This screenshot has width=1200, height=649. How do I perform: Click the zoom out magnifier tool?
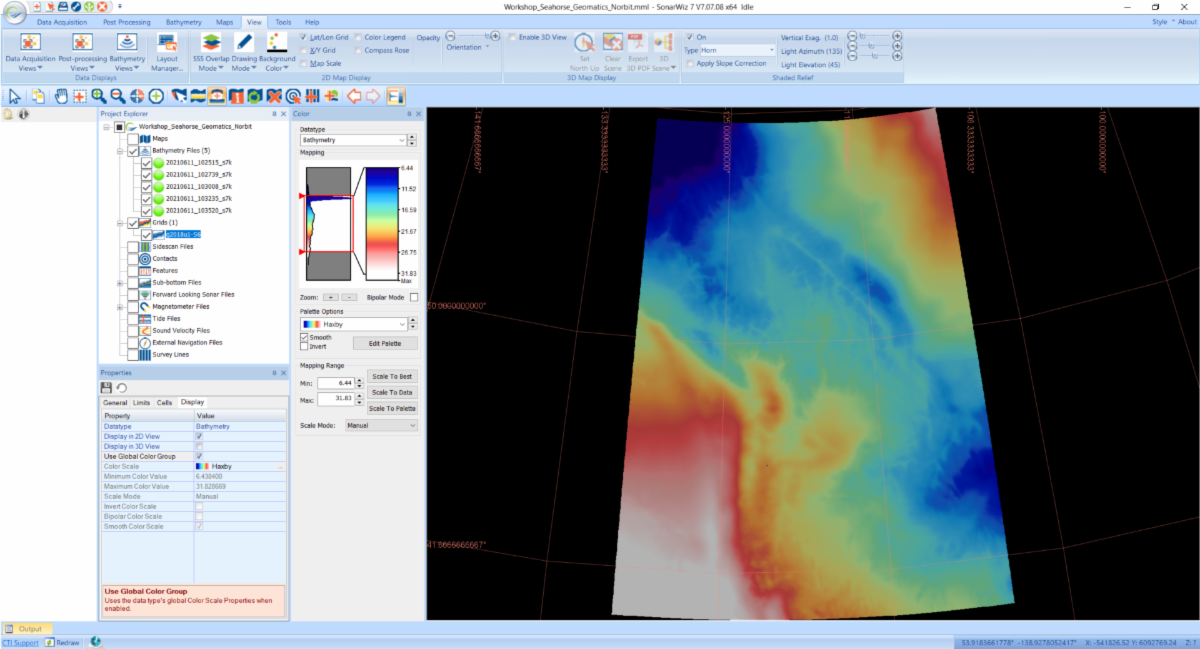click(117, 96)
